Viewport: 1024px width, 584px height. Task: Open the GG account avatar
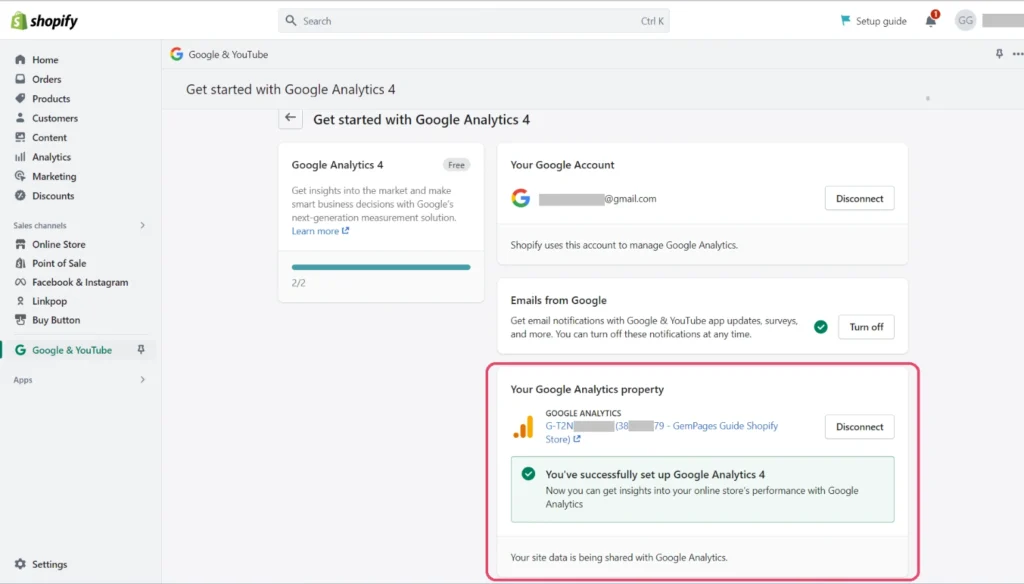point(965,21)
